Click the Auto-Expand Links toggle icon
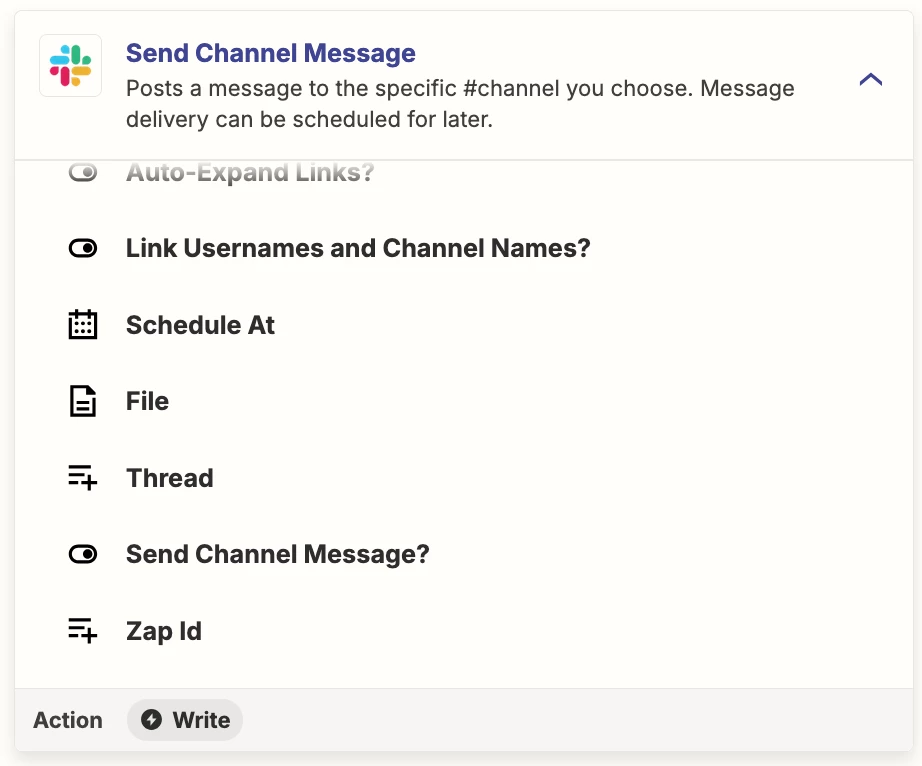 83,173
